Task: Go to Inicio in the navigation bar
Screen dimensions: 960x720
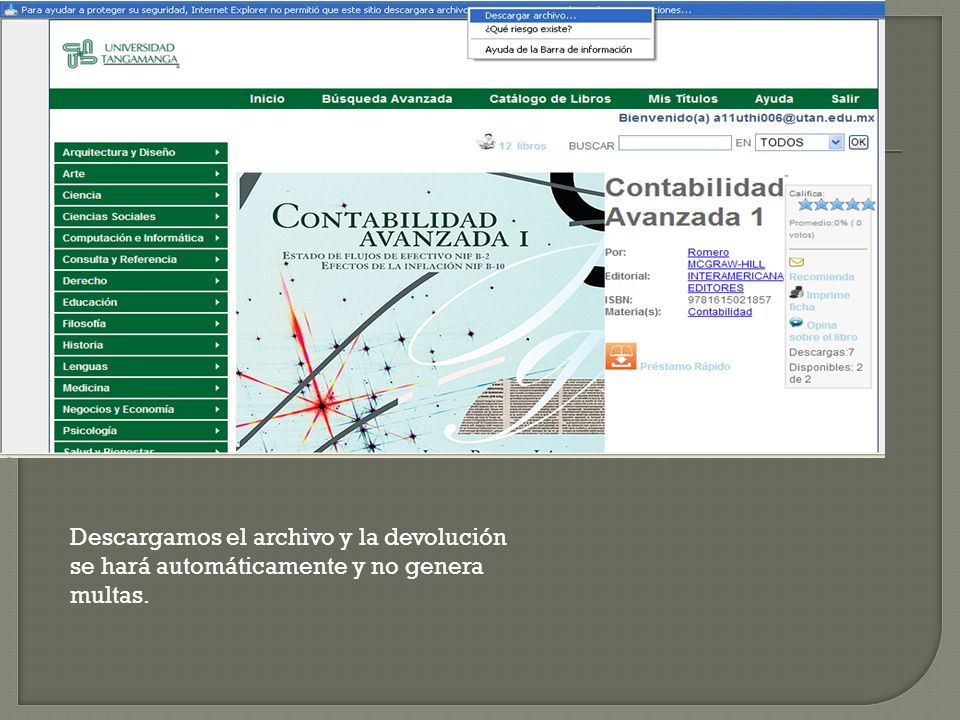Action: (267, 99)
